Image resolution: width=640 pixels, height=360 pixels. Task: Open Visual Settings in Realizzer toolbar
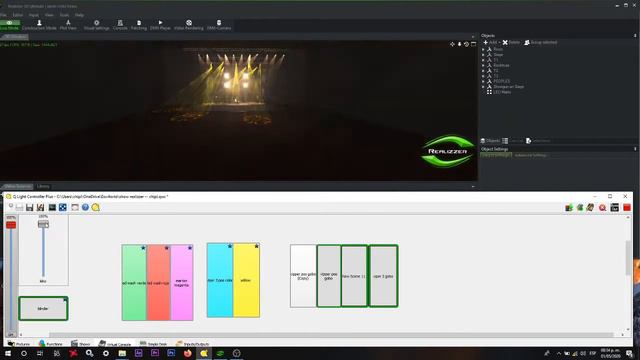(x=96, y=25)
